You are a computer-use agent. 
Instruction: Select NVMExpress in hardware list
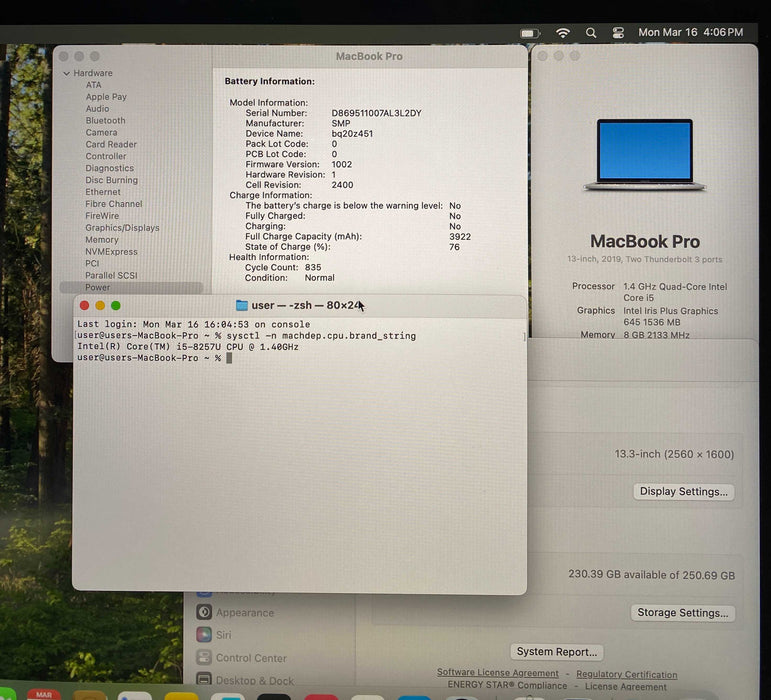(x=111, y=251)
